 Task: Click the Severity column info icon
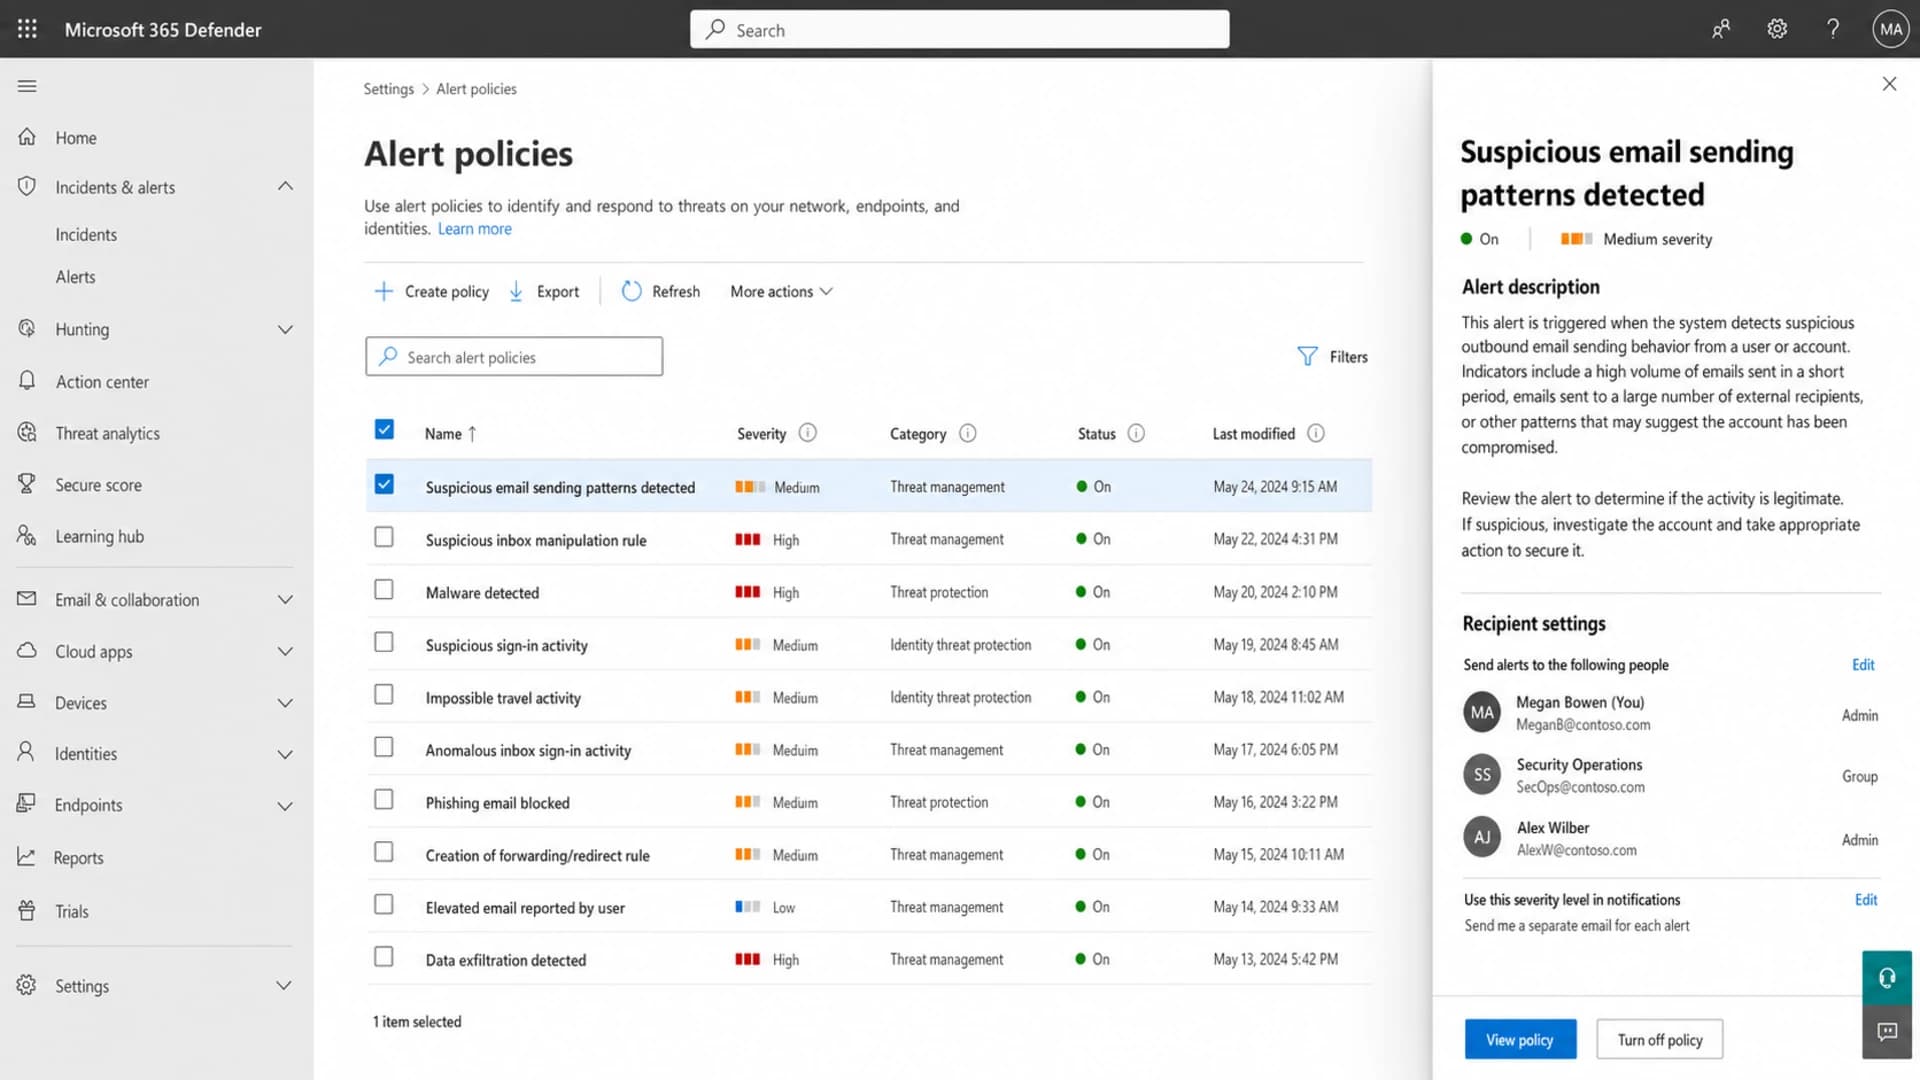808,433
